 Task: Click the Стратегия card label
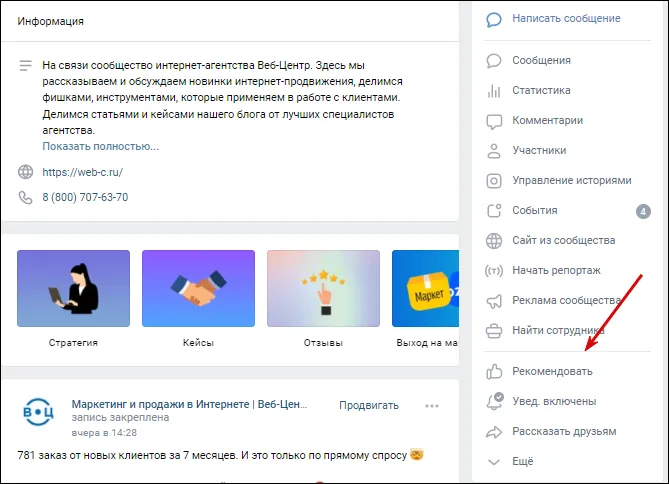(x=73, y=343)
